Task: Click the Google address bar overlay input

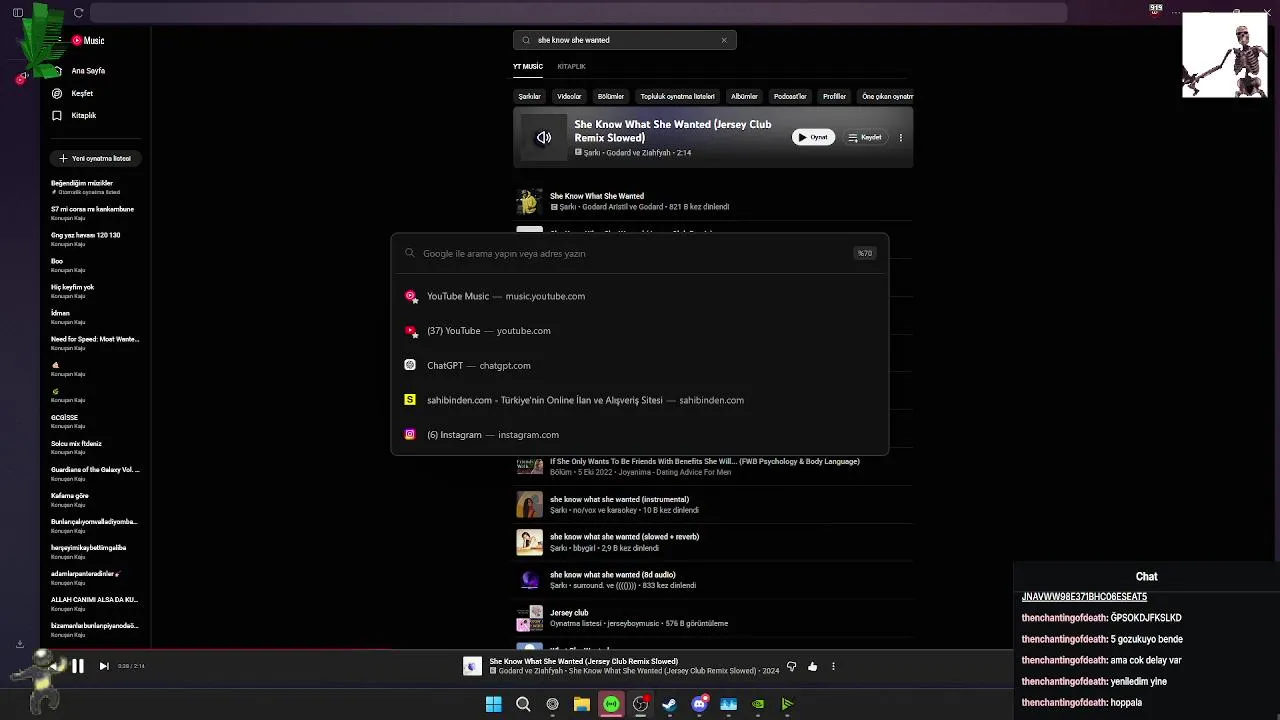Action: (640, 253)
